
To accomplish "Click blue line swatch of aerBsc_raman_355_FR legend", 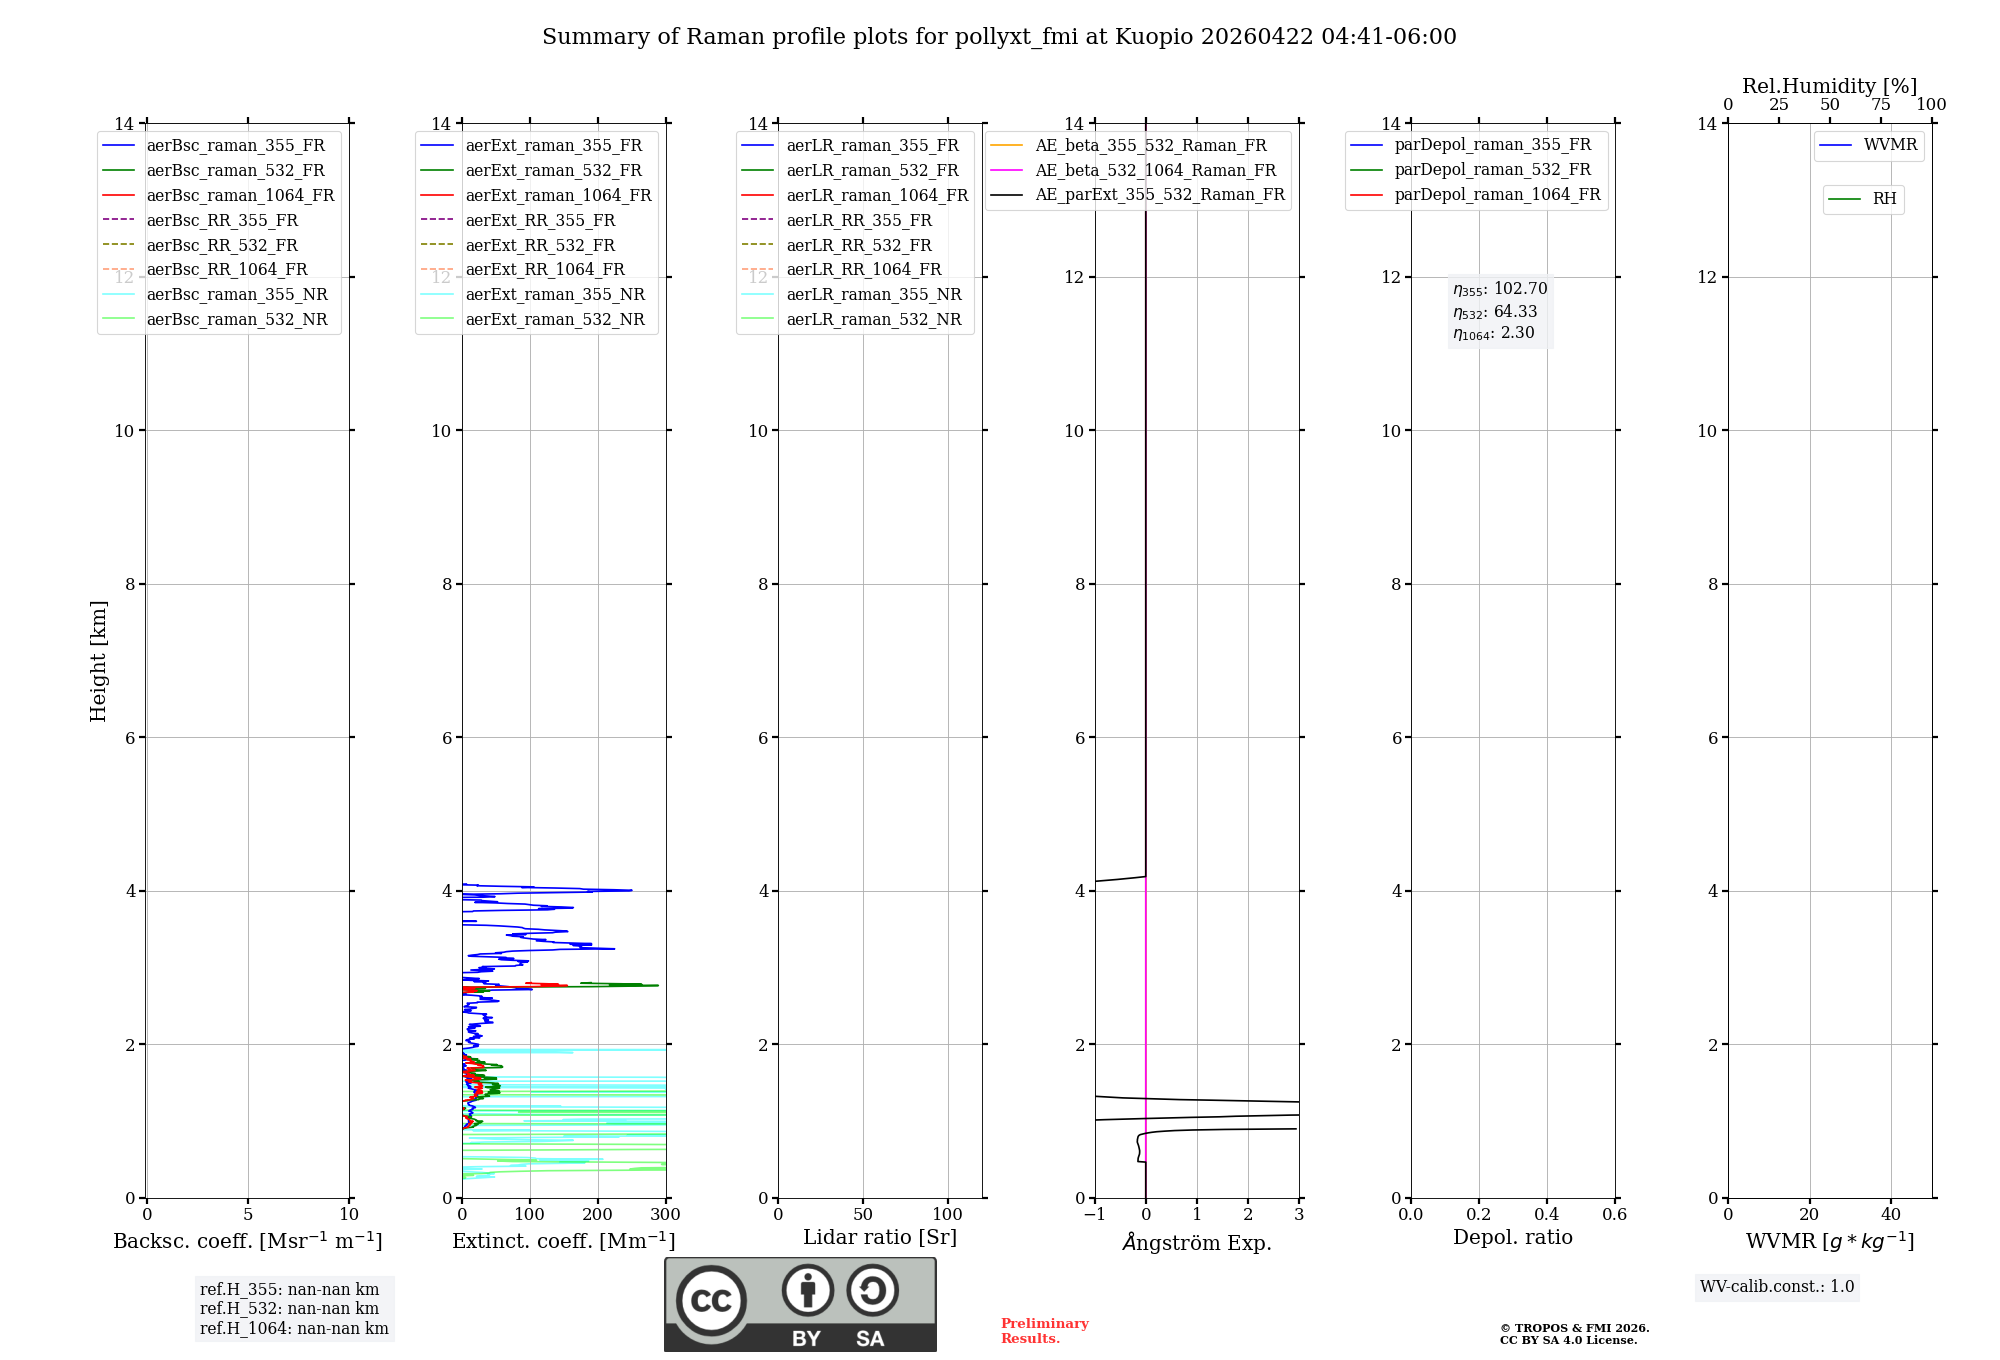I will (x=118, y=146).
